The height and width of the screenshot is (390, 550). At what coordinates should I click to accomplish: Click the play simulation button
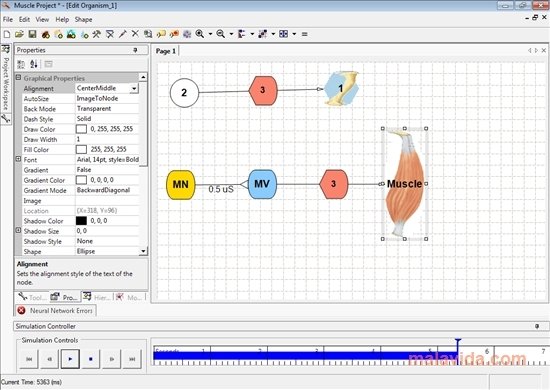pos(70,359)
